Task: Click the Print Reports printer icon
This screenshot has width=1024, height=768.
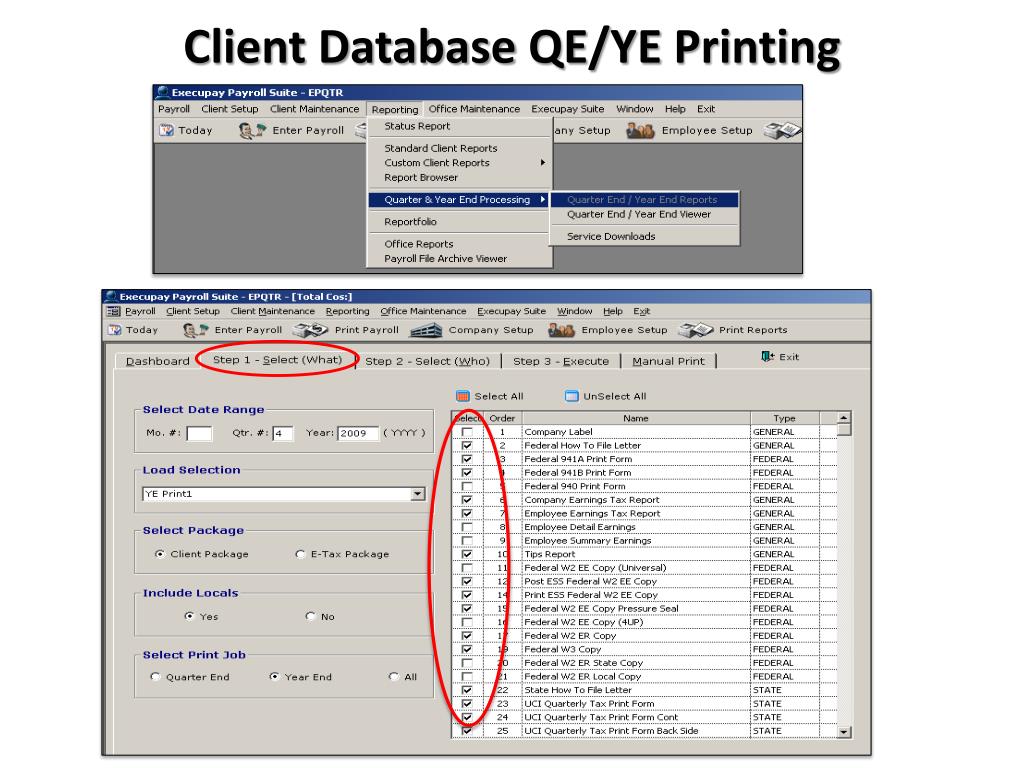Action: click(696, 330)
